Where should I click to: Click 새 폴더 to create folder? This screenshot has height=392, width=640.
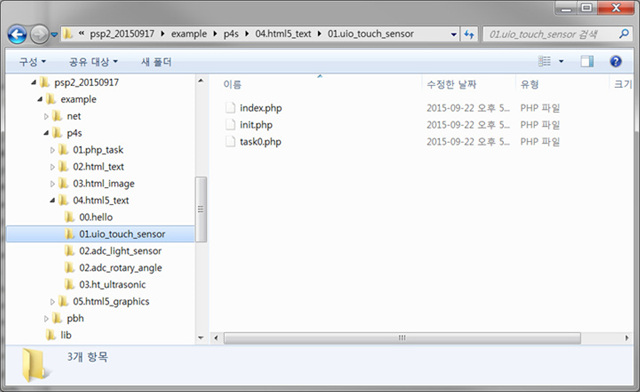pyautogui.click(x=156, y=62)
